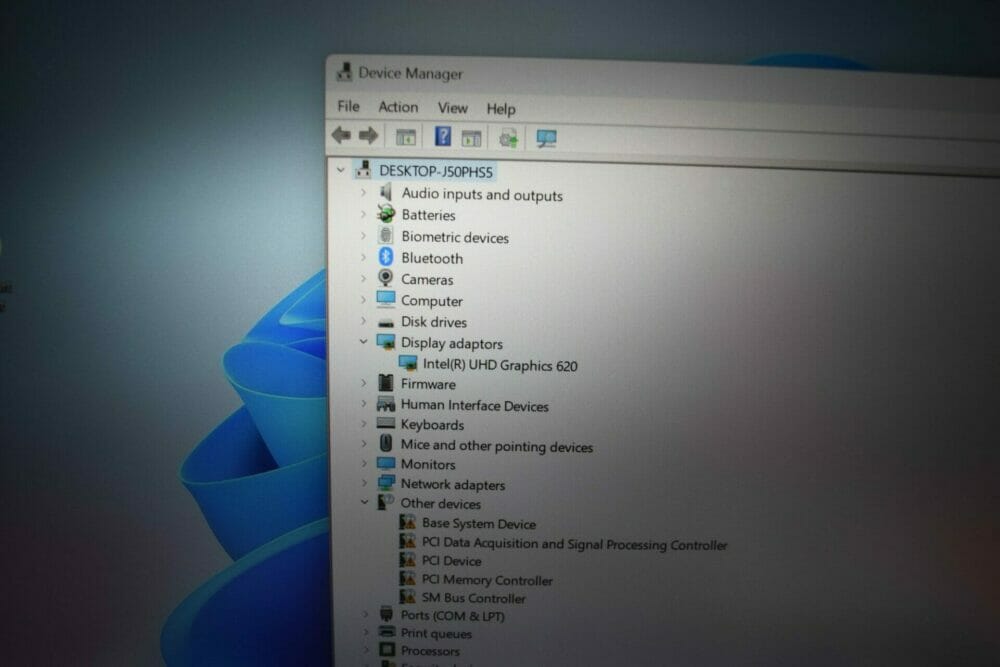
Task: Click the Device Manager title bar icon
Action: click(x=344, y=71)
